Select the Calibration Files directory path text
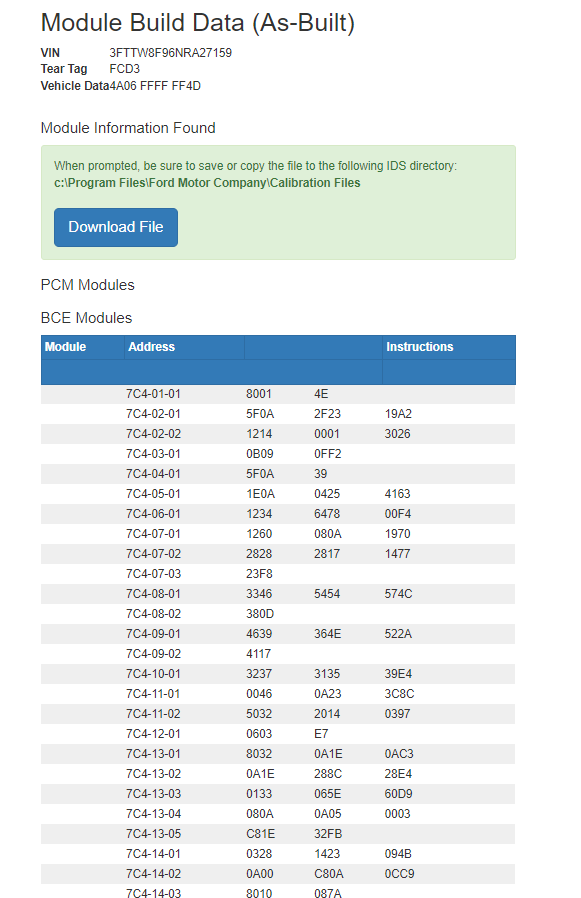Image resolution: width=581 pixels, height=898 pixels. coord(207,183)
